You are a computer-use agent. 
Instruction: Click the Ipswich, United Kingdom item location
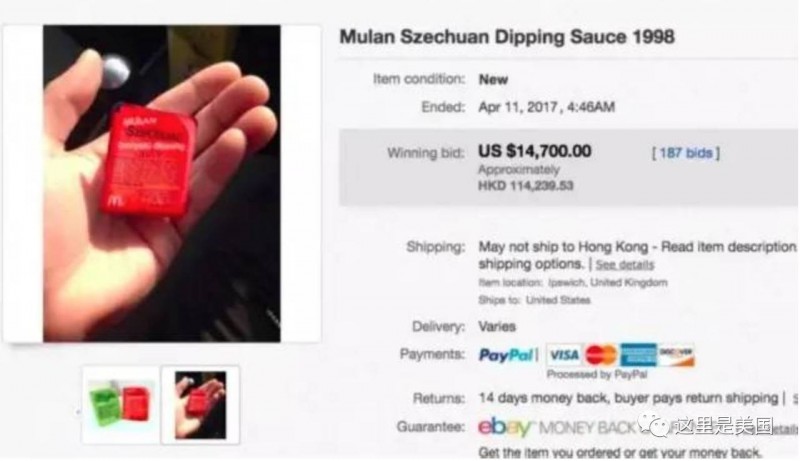(x=608, y=283)
